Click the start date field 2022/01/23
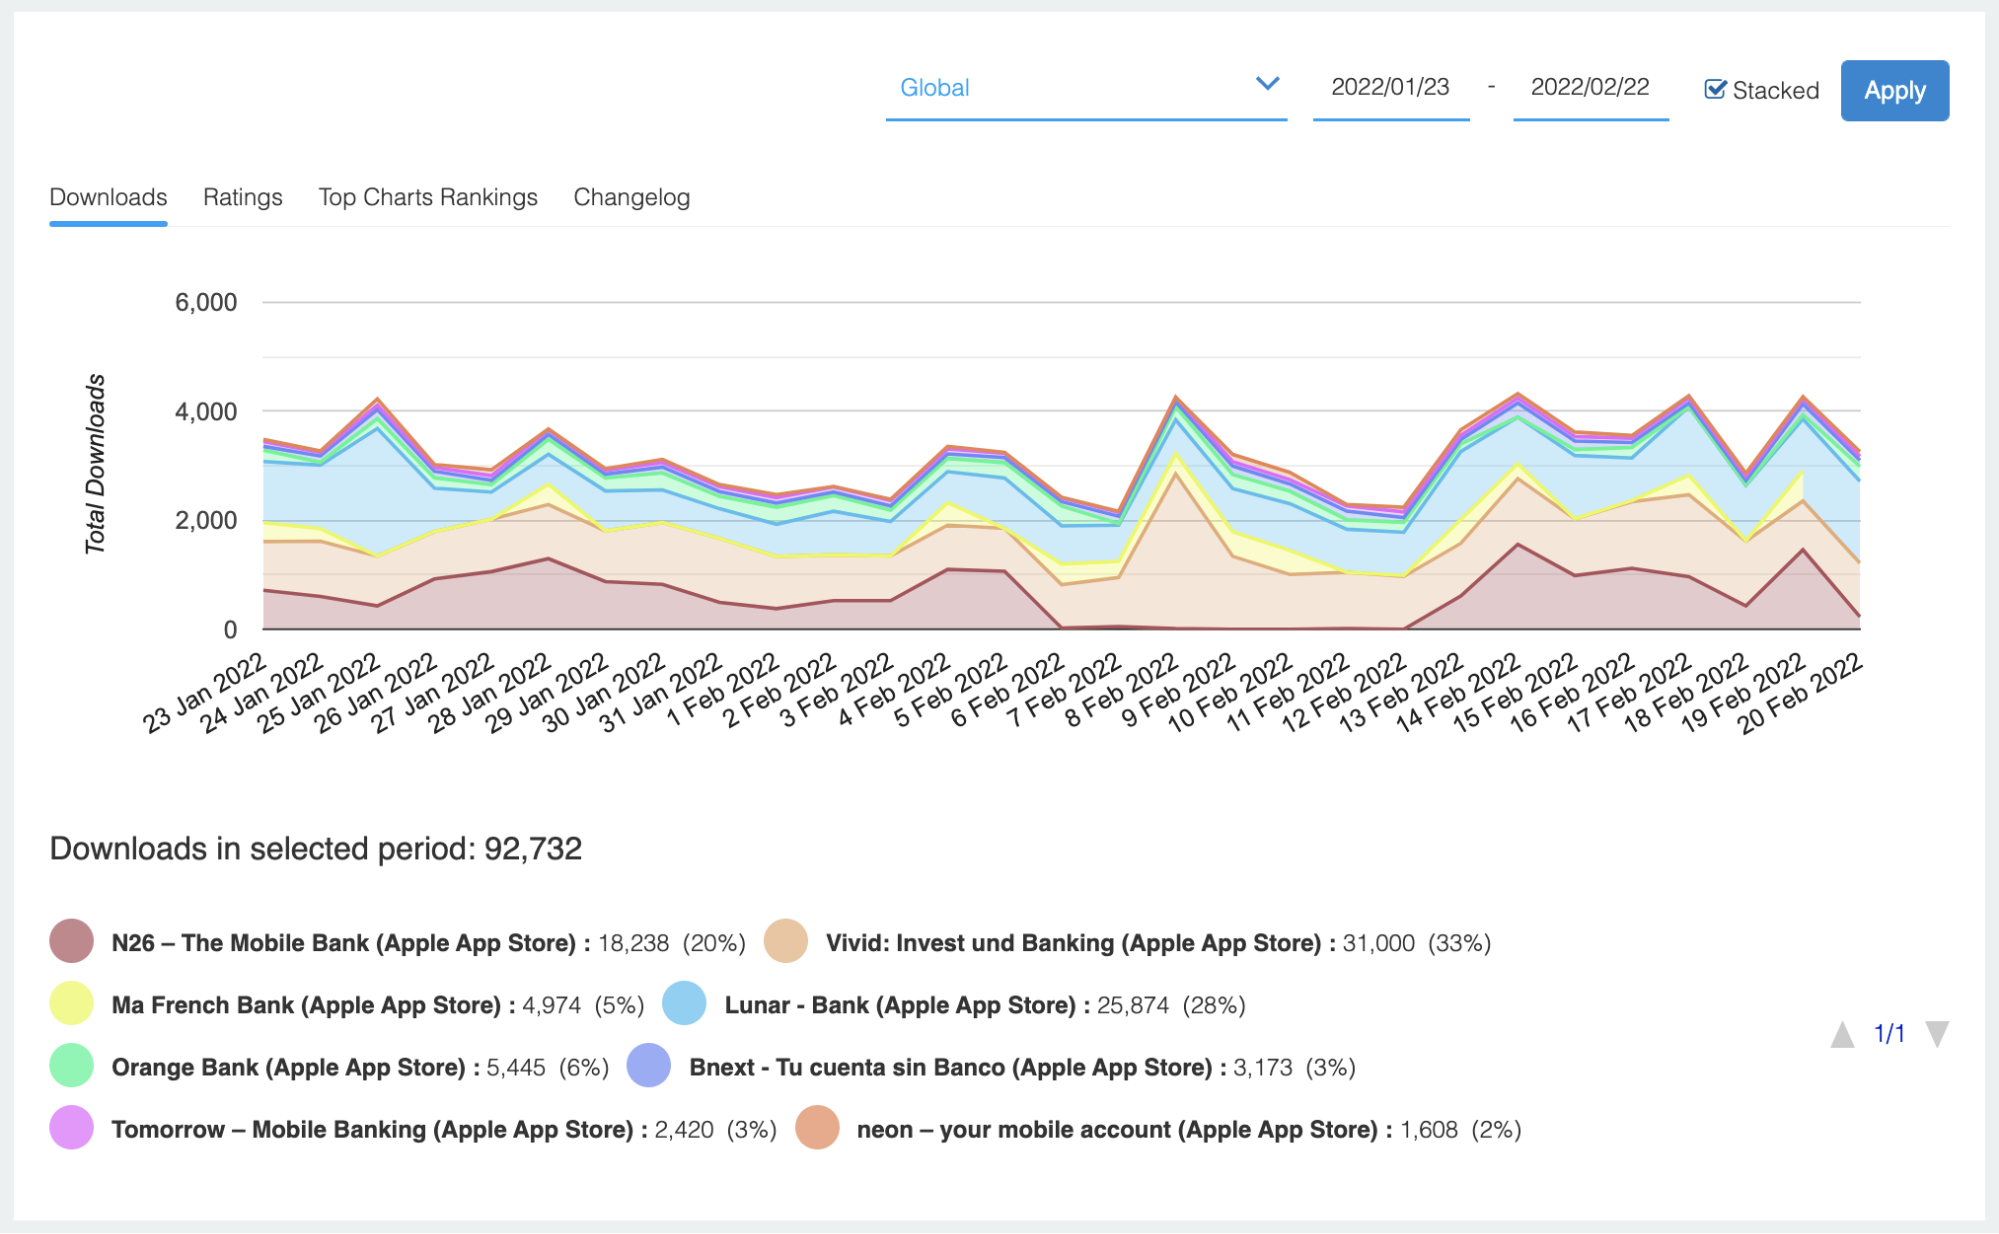1999x1234 pixels. click(x=1390, y=88)
